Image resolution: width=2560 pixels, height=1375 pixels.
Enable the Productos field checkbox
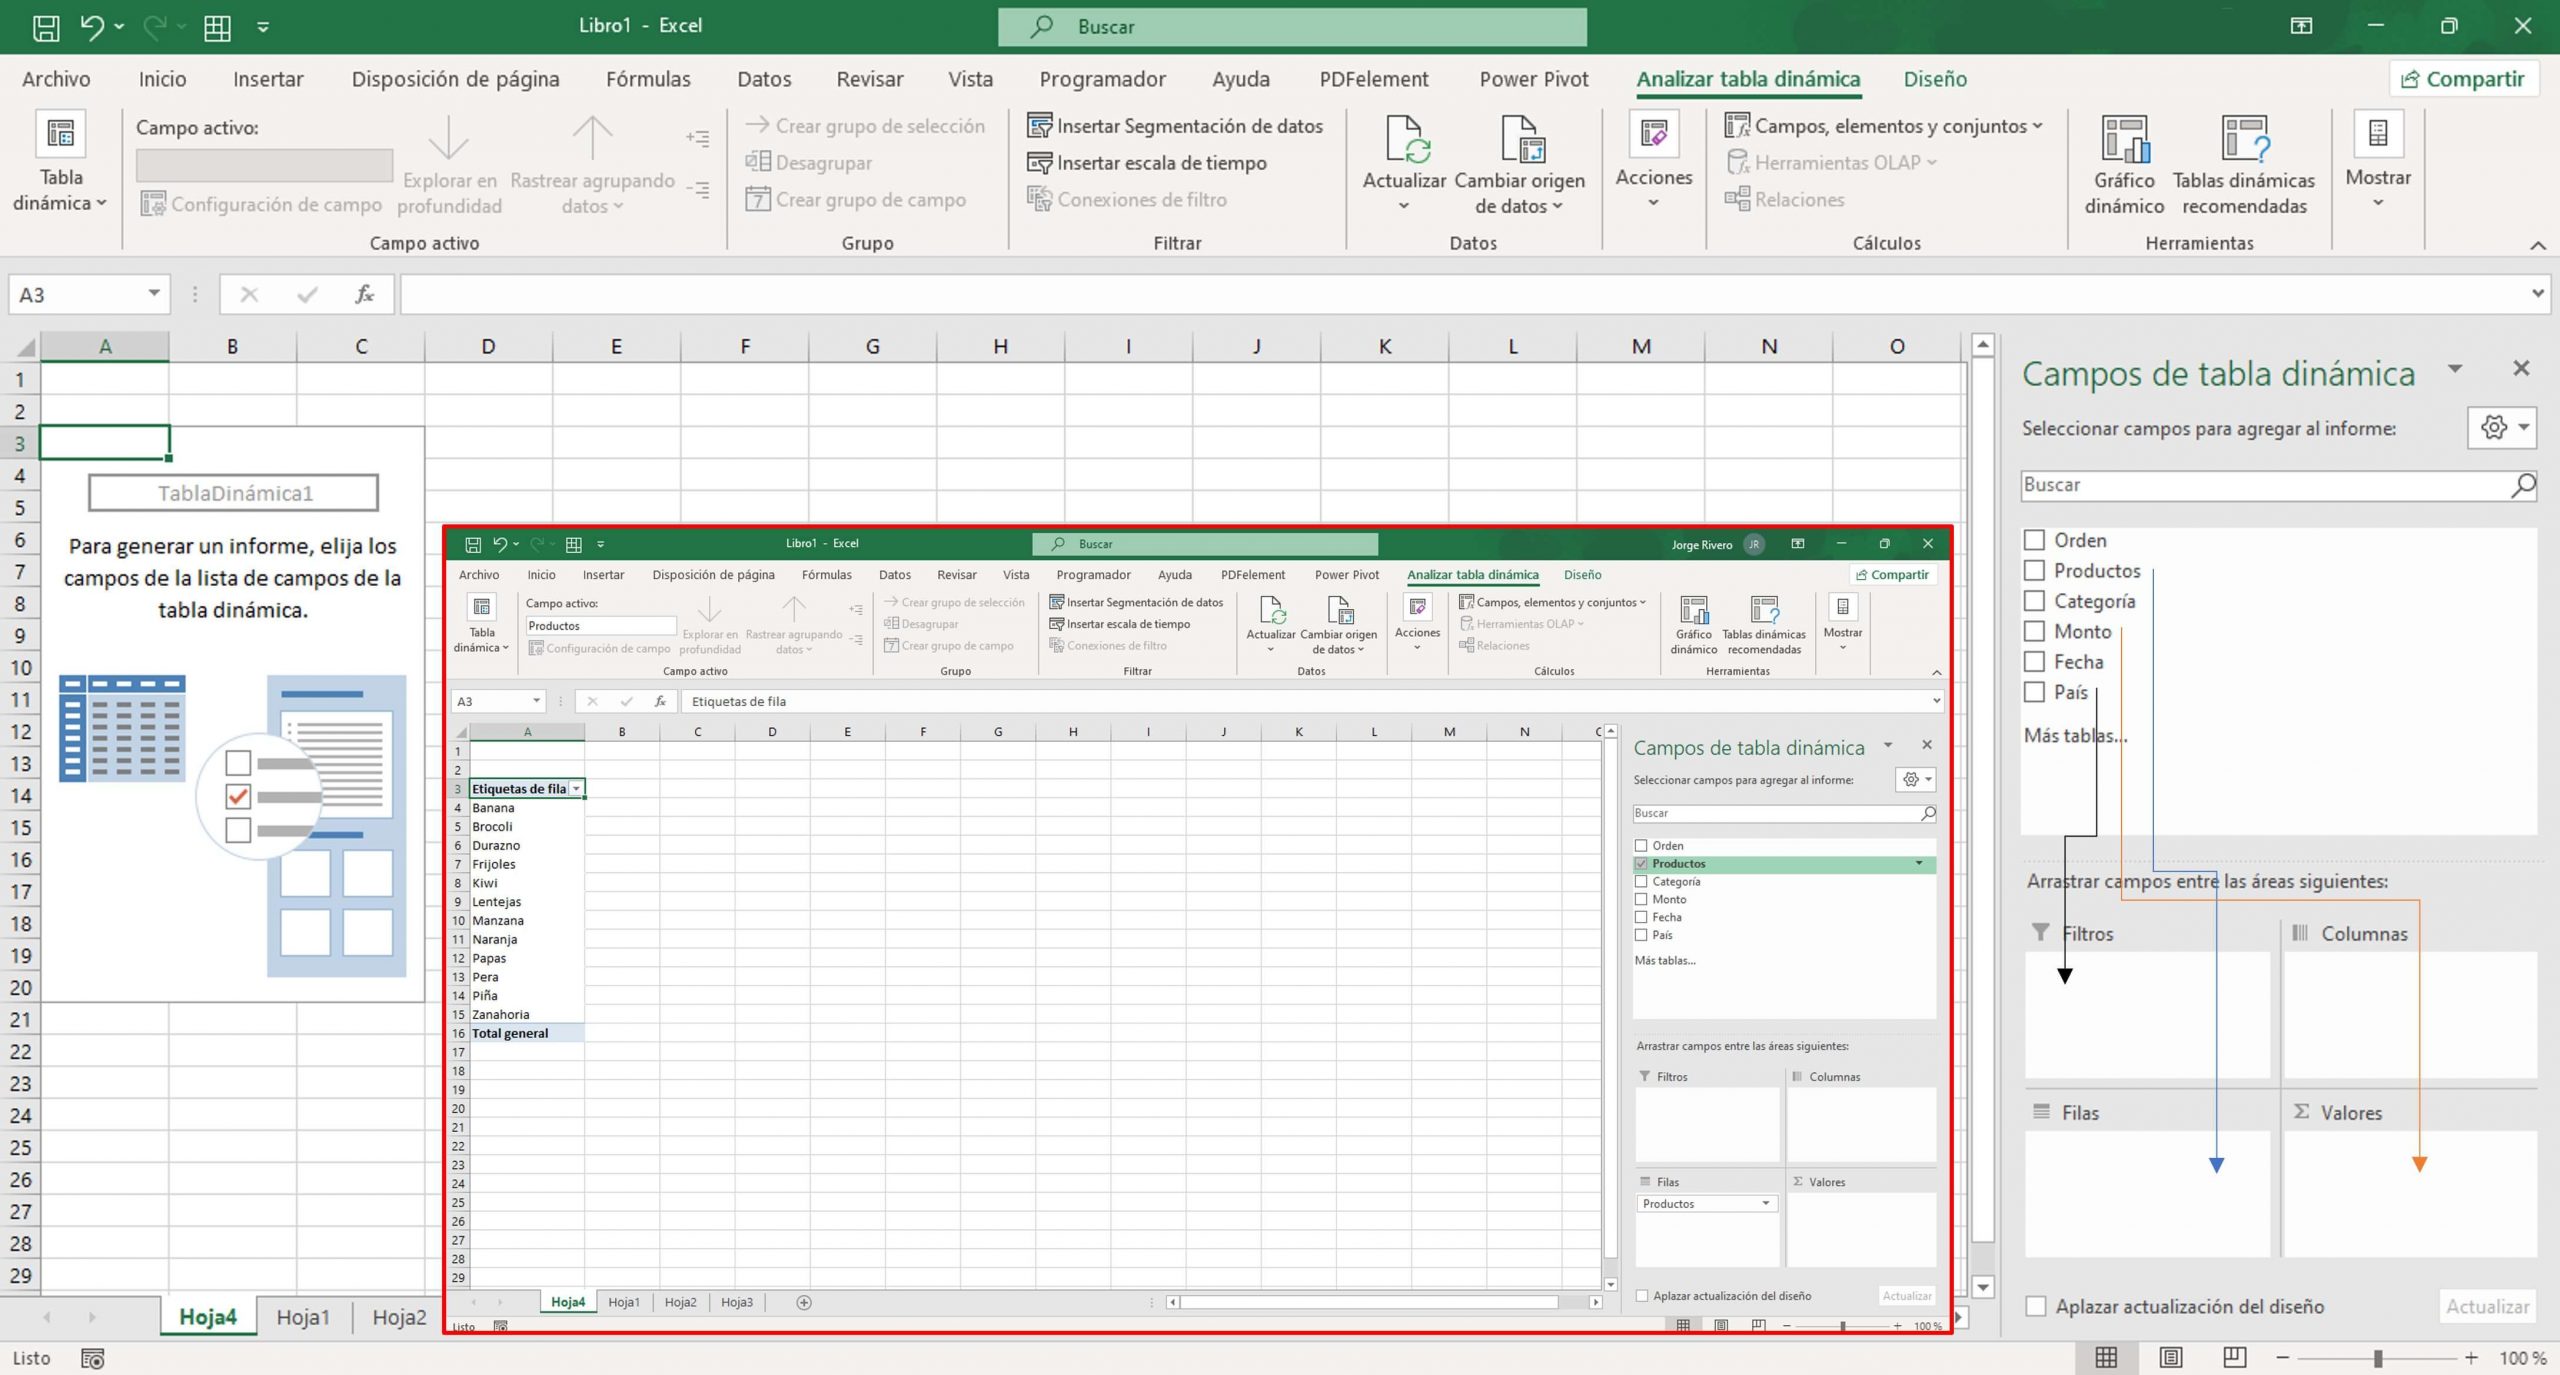(2034, 570)
